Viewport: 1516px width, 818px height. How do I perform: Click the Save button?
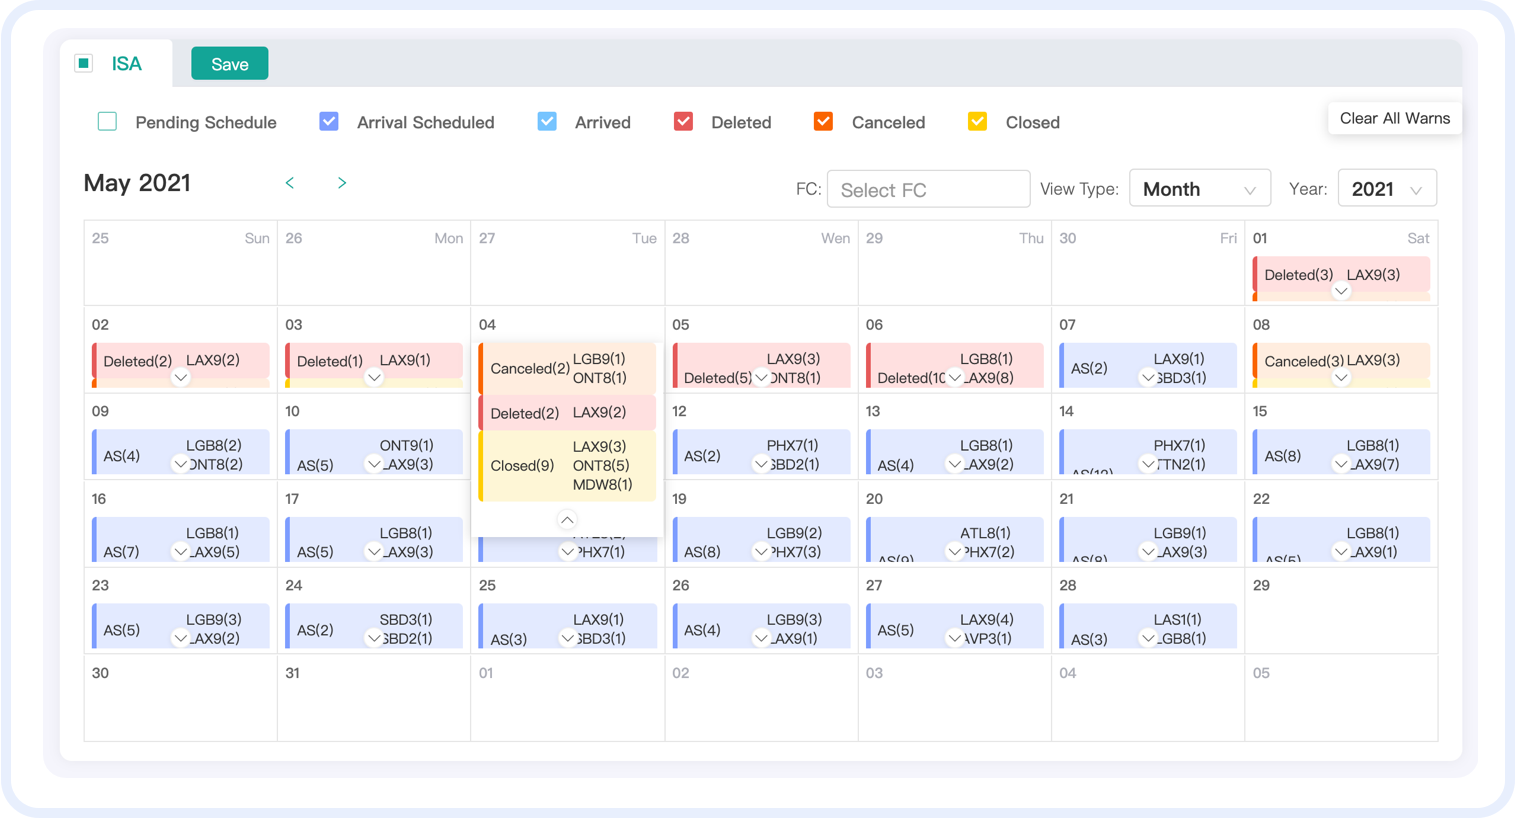(229, 64)
